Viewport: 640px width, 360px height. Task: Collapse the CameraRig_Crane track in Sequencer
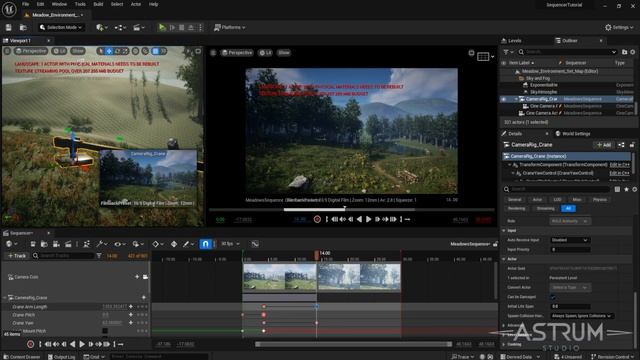pyautogui.click(x=5, y=298)
